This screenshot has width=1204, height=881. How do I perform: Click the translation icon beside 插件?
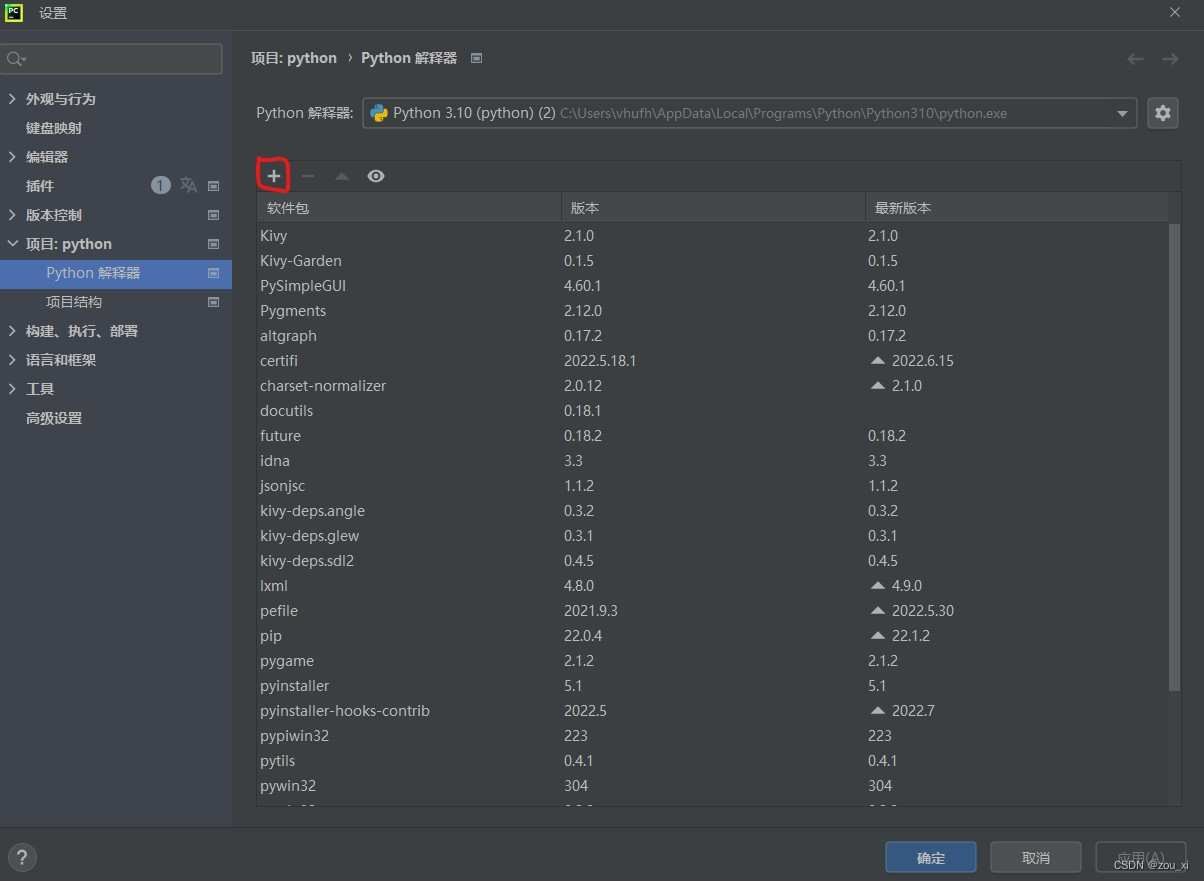pyautogui.click(x=188, y=185)
